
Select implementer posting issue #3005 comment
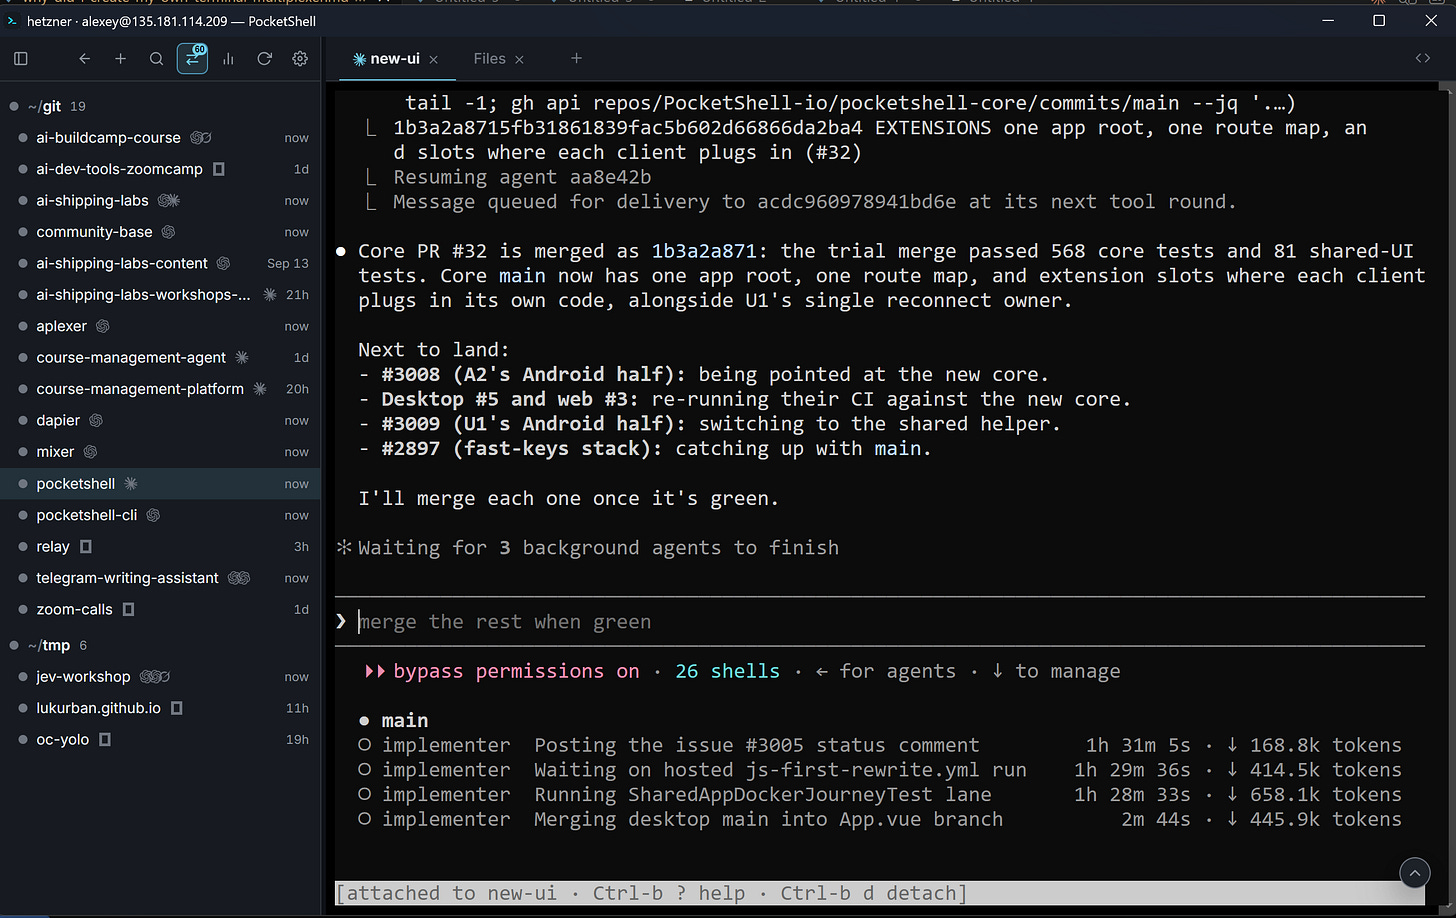[x=880, y=746]
